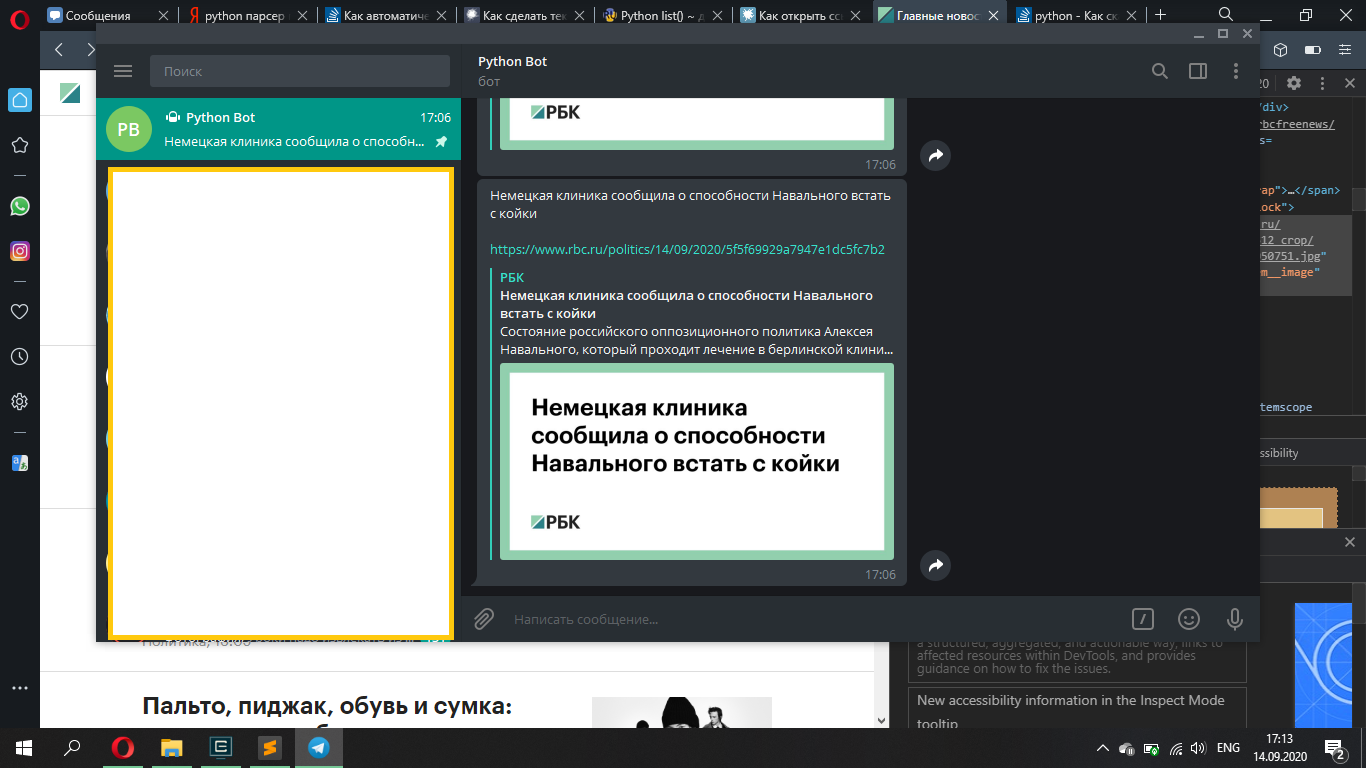Show hidden tray icons chevron
The height and width of the screenshot is (768, 1366).
(x=1103, y=748)
